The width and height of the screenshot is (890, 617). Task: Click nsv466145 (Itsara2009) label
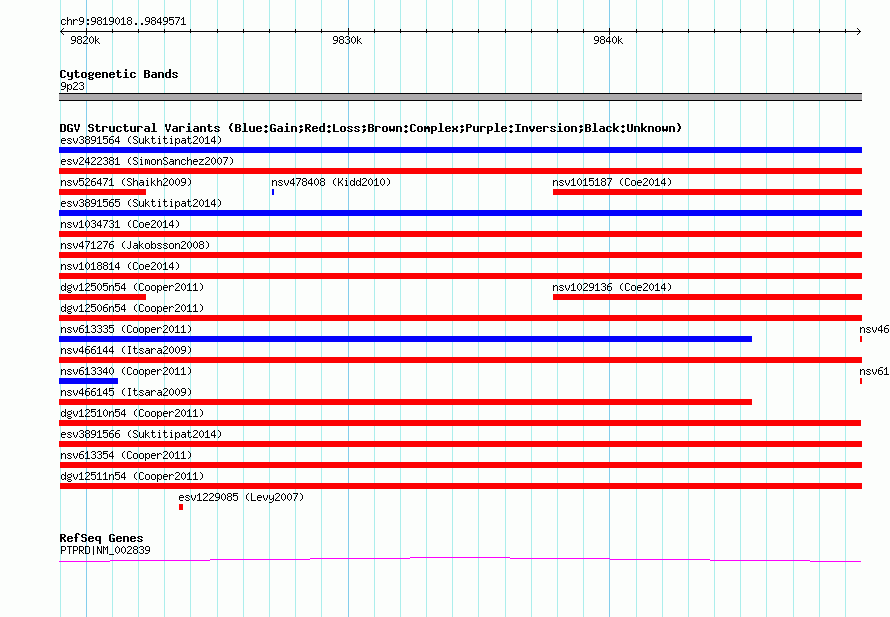(126, 392)
